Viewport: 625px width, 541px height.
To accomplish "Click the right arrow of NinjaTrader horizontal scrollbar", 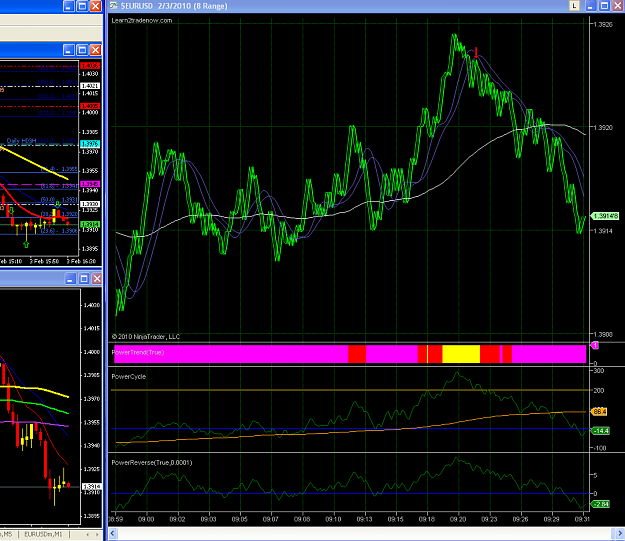I will point(619,533).
